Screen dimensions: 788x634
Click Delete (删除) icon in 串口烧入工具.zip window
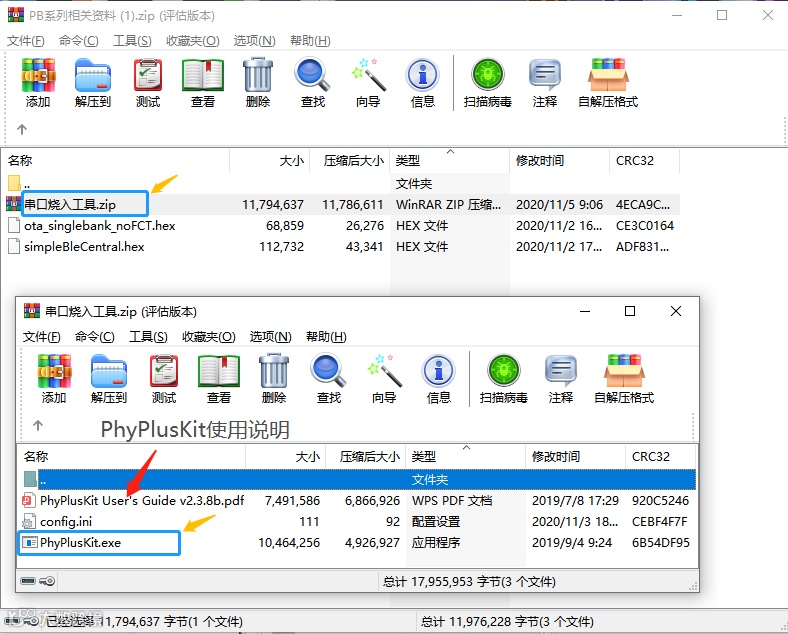274,379
